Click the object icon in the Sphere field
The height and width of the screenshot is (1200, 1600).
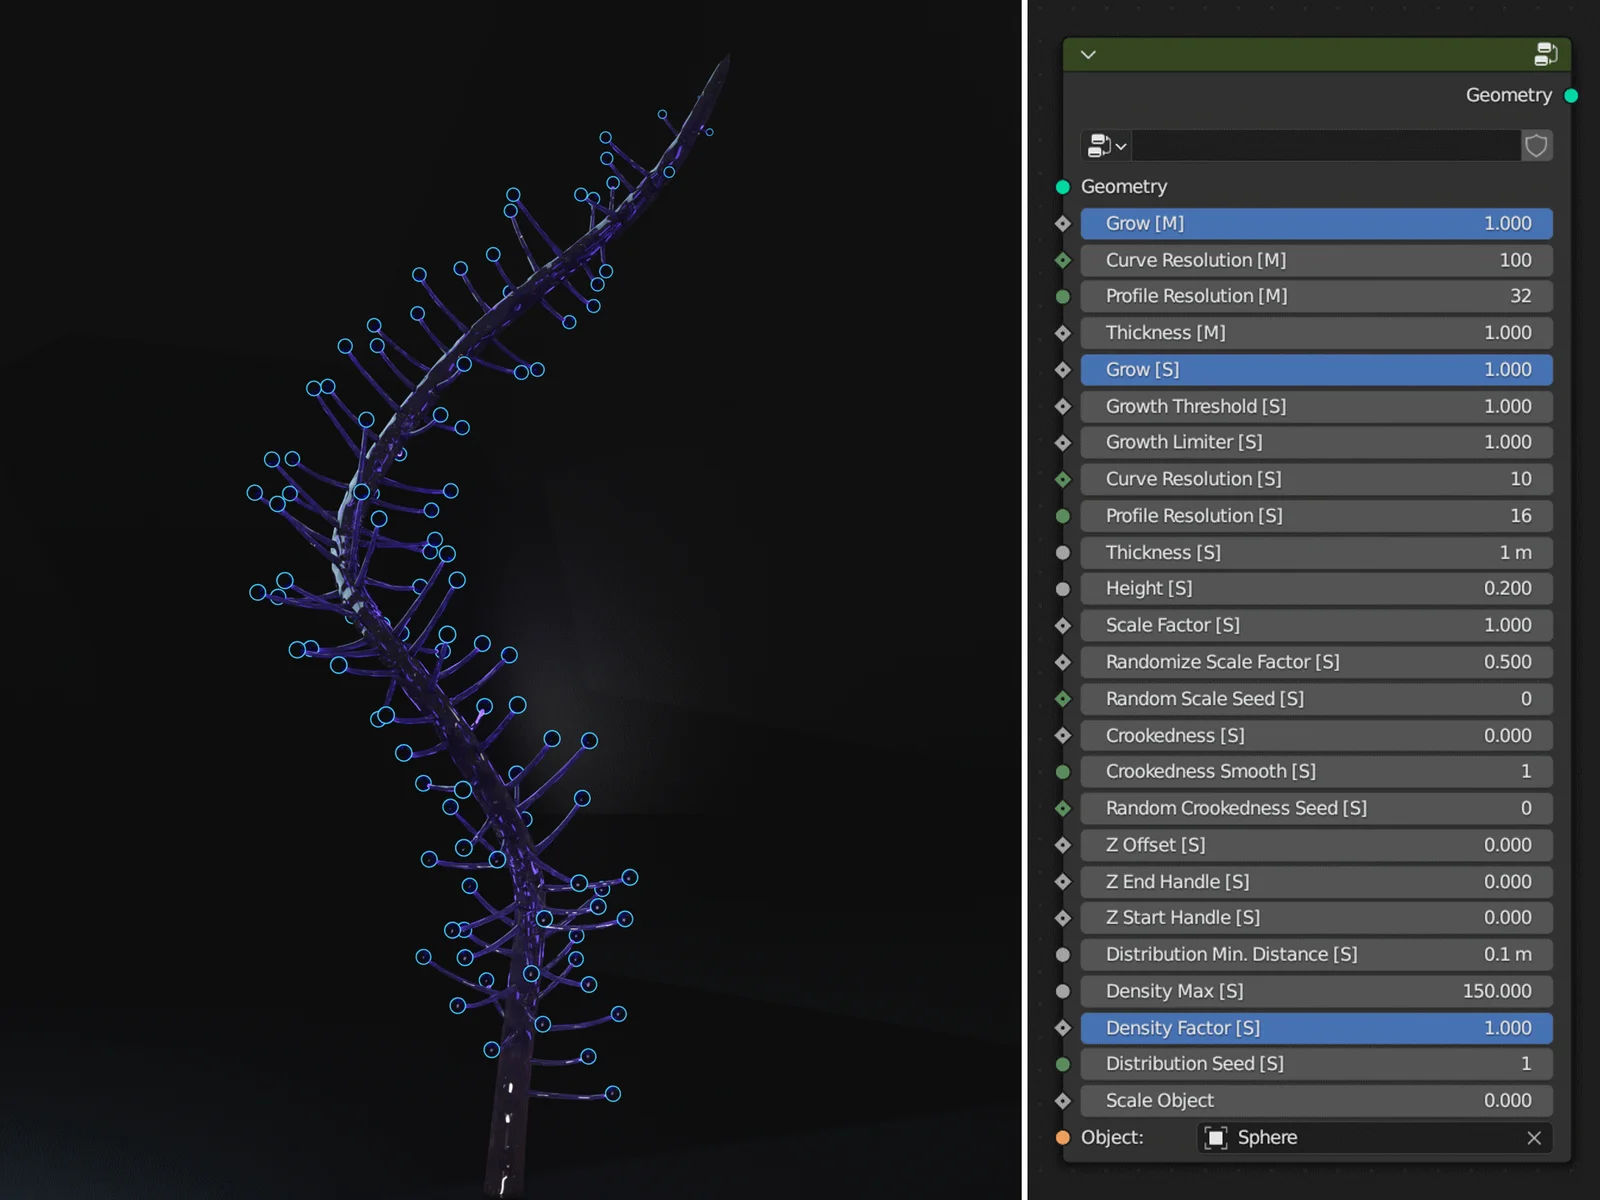pyautogui.click(x=1216, y=1138)
